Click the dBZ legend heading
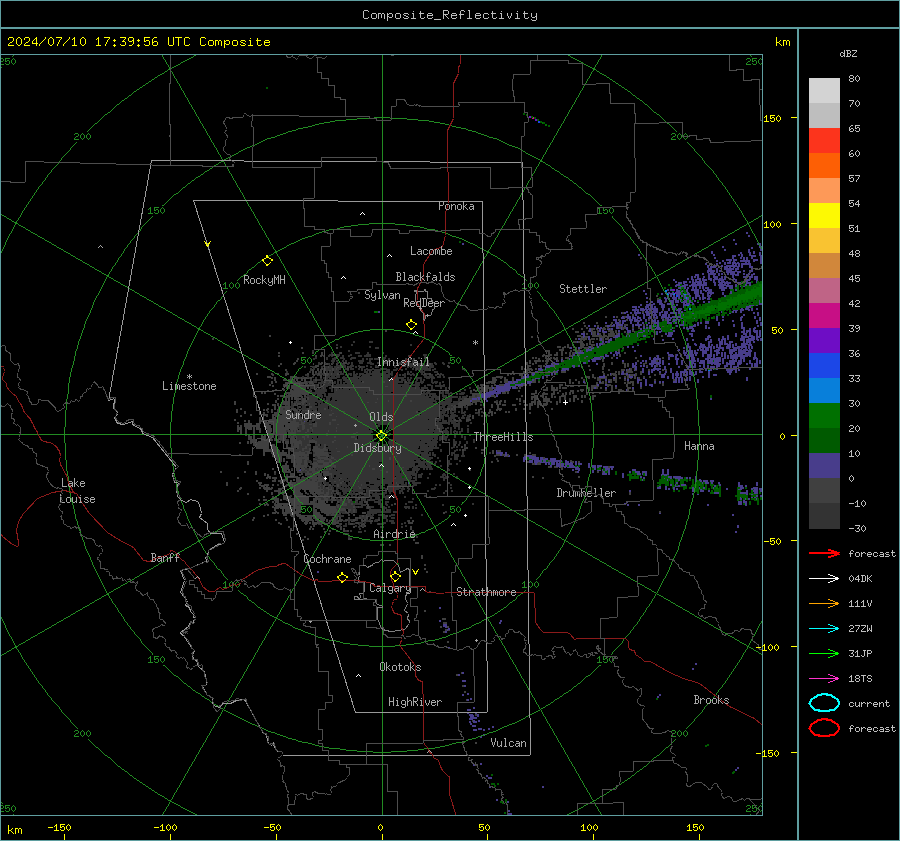The width and height of the screenshot is (900, 841). [x=848, y=53]
